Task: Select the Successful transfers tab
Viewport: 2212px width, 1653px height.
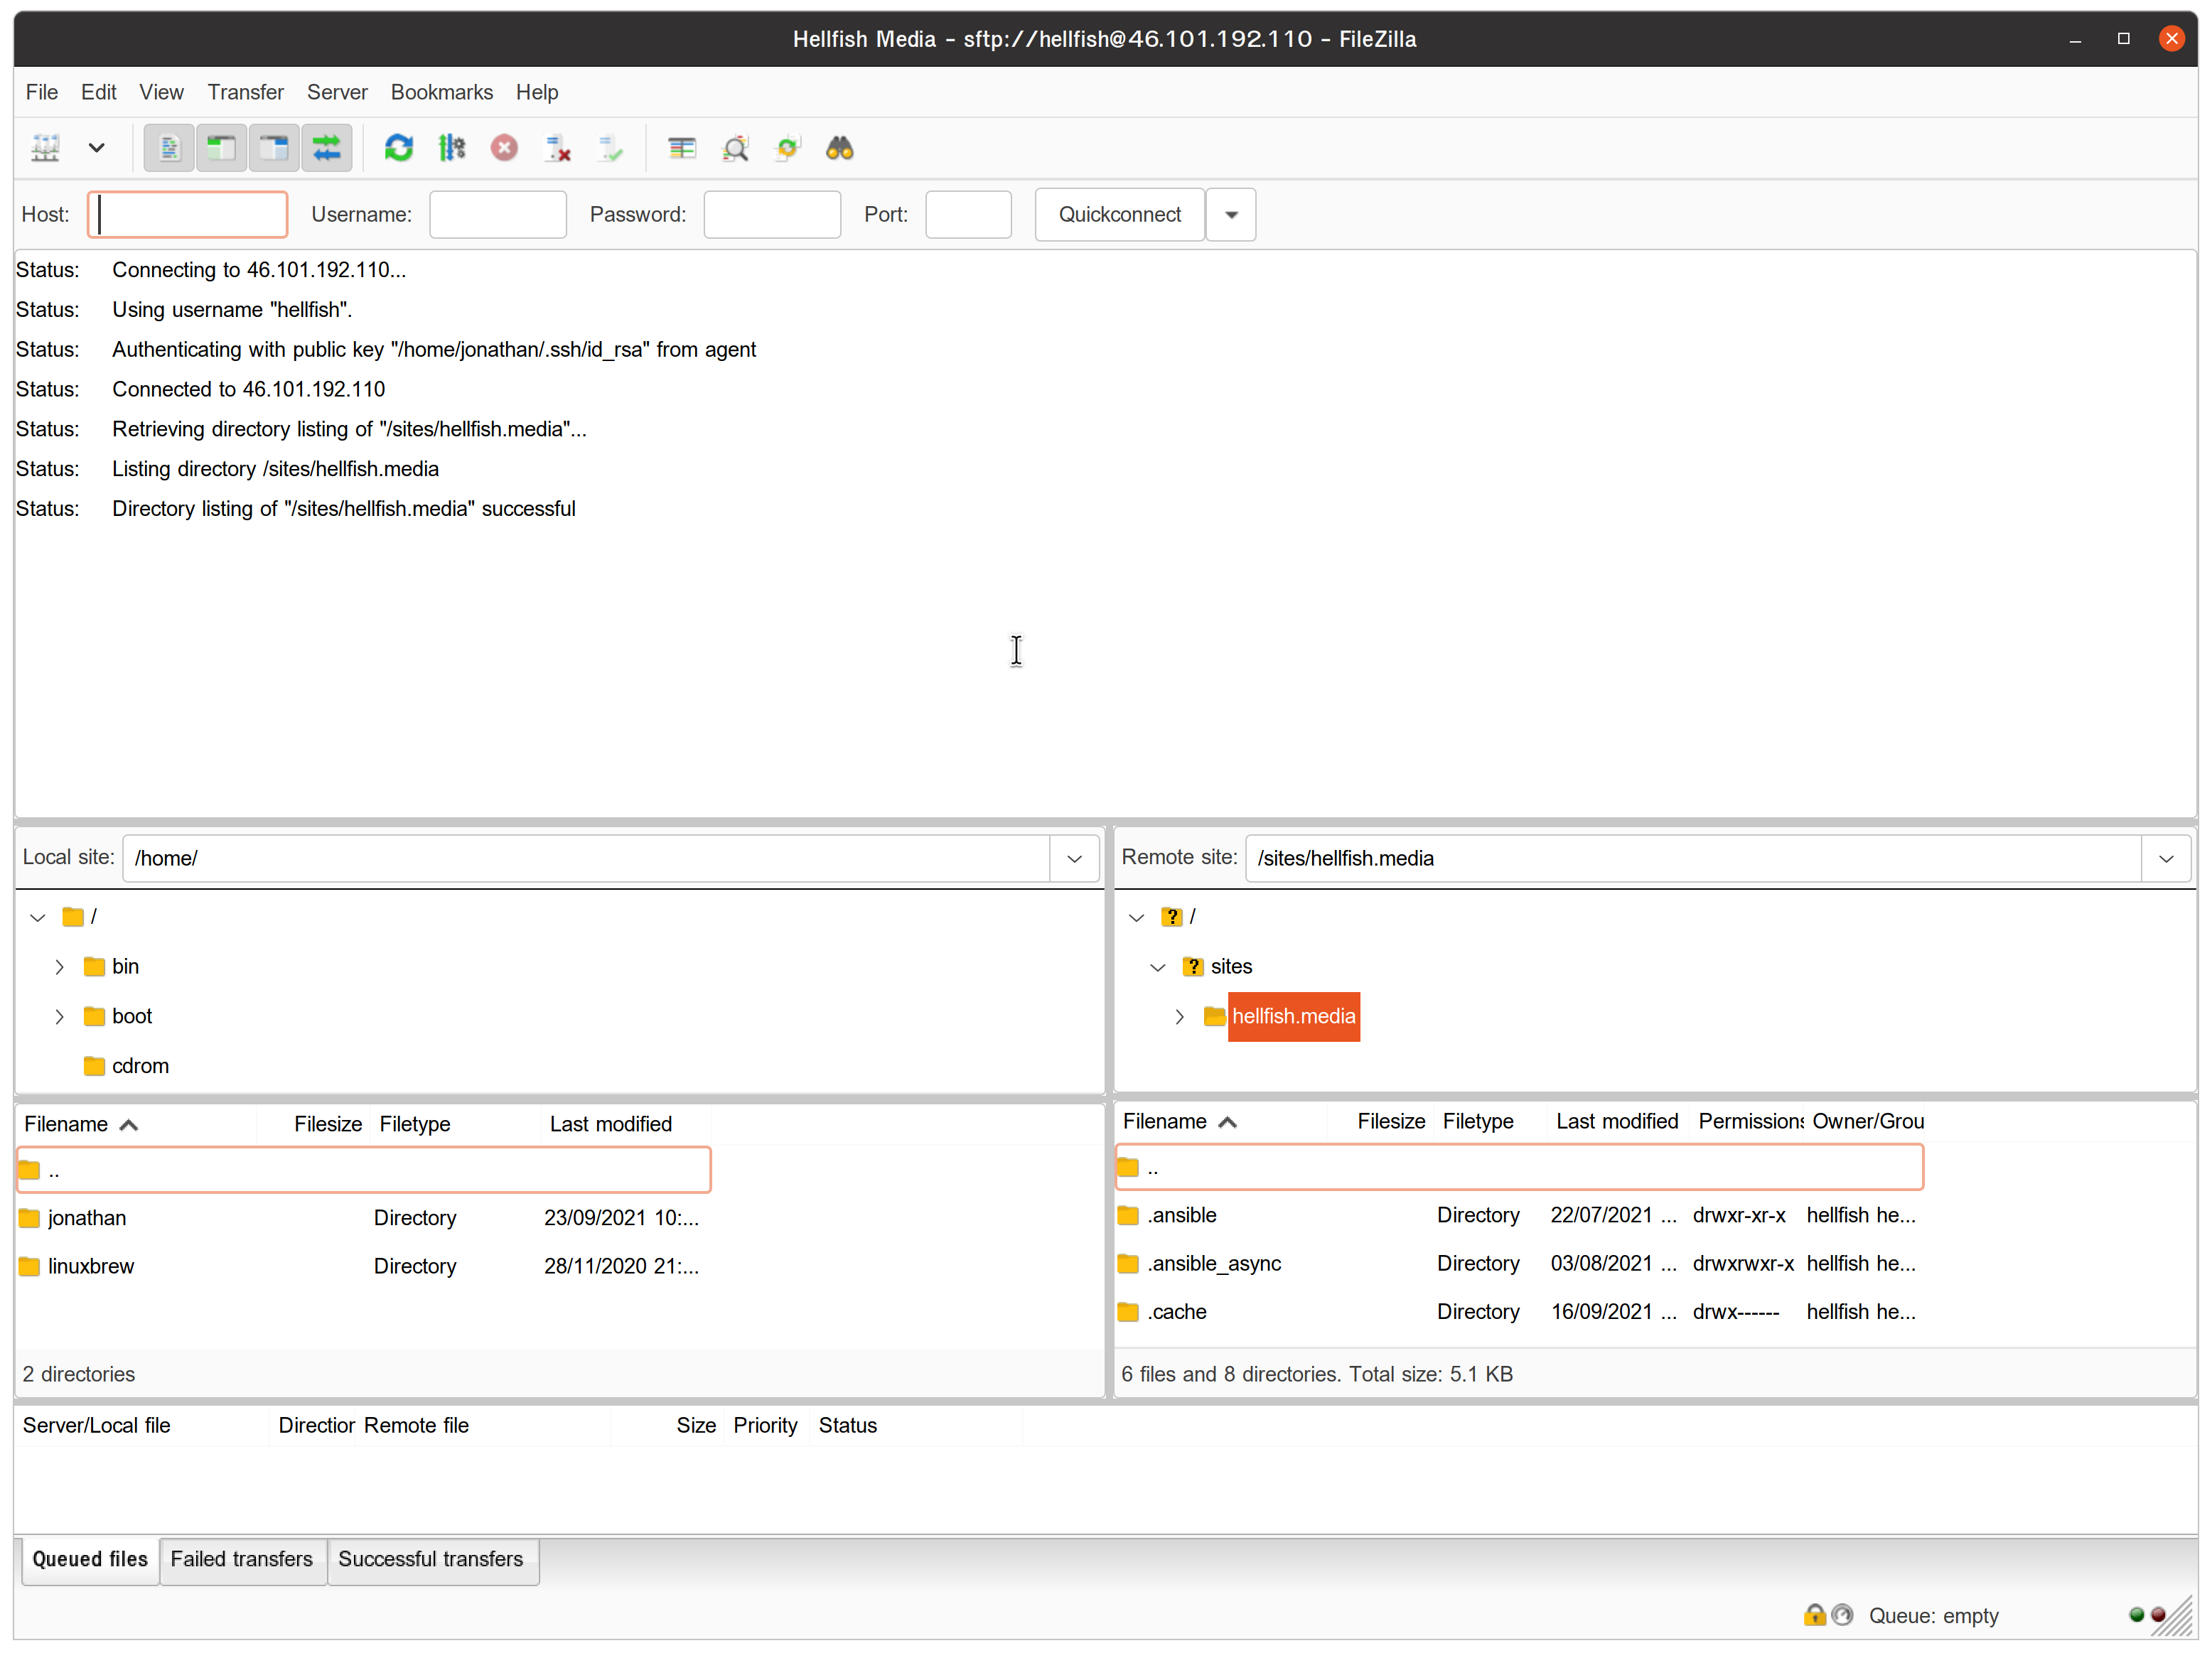Action: coord(431,1559)
